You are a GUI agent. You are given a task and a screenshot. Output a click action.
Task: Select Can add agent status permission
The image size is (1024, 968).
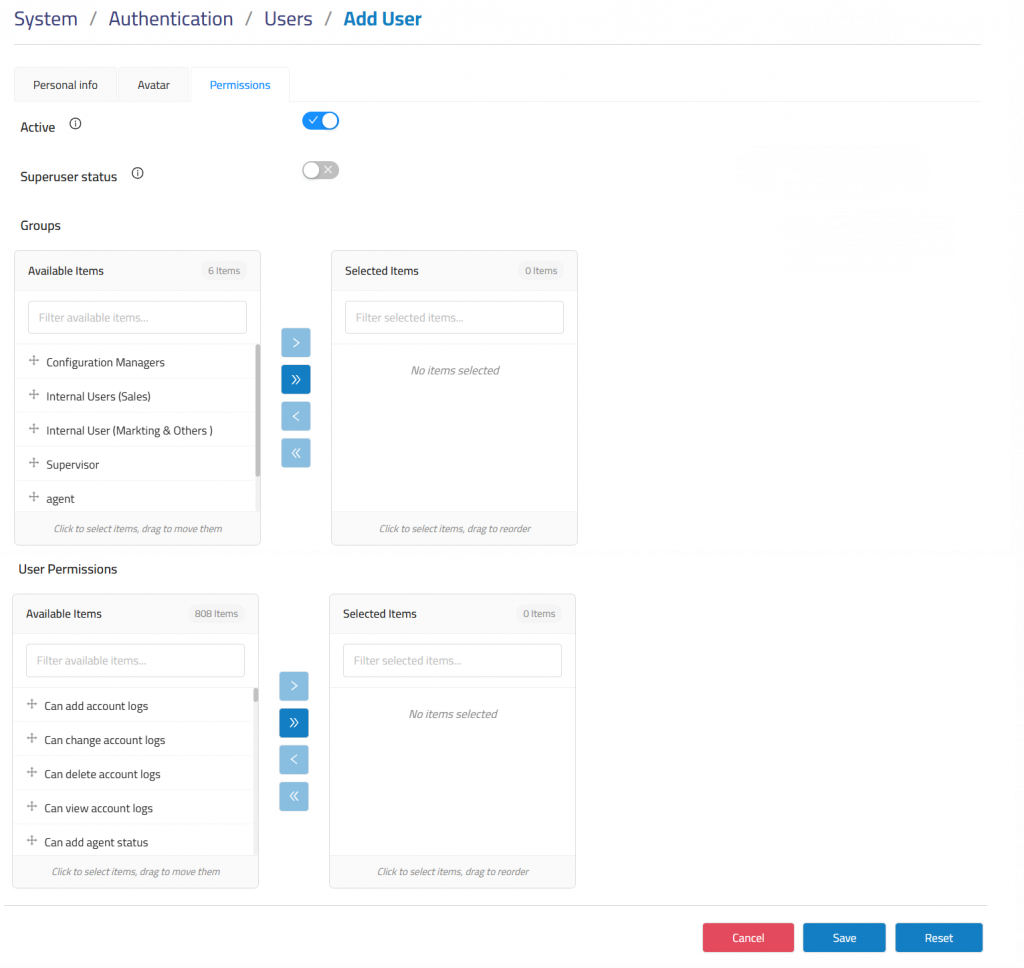tap(133, 842)
